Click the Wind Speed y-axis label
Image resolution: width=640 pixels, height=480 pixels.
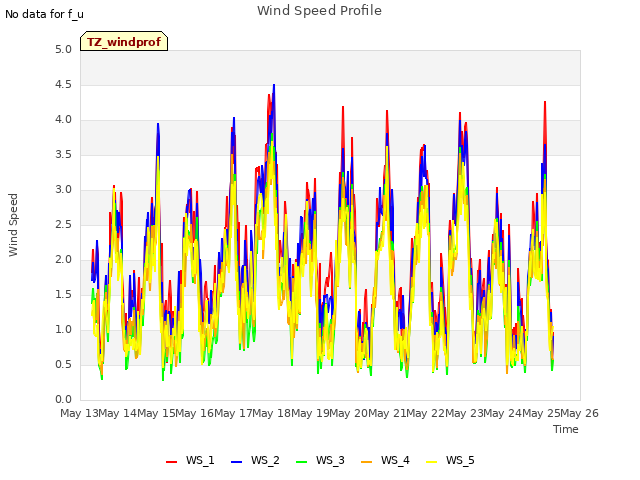pos(13,225)
